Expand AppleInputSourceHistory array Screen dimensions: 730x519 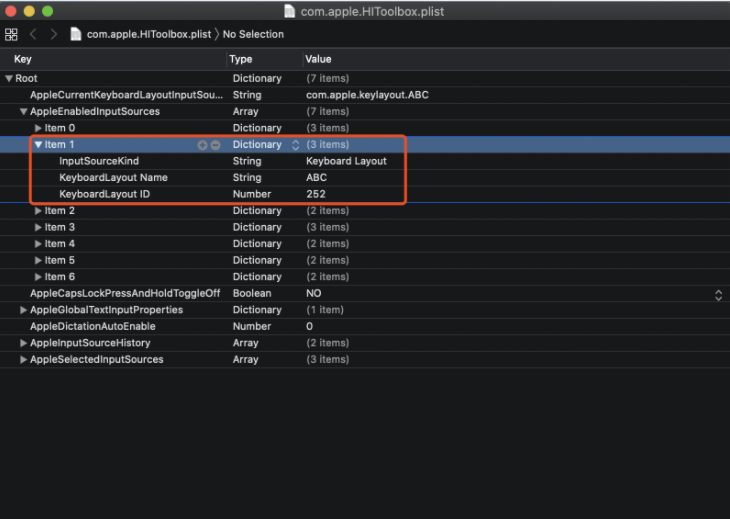24,343
